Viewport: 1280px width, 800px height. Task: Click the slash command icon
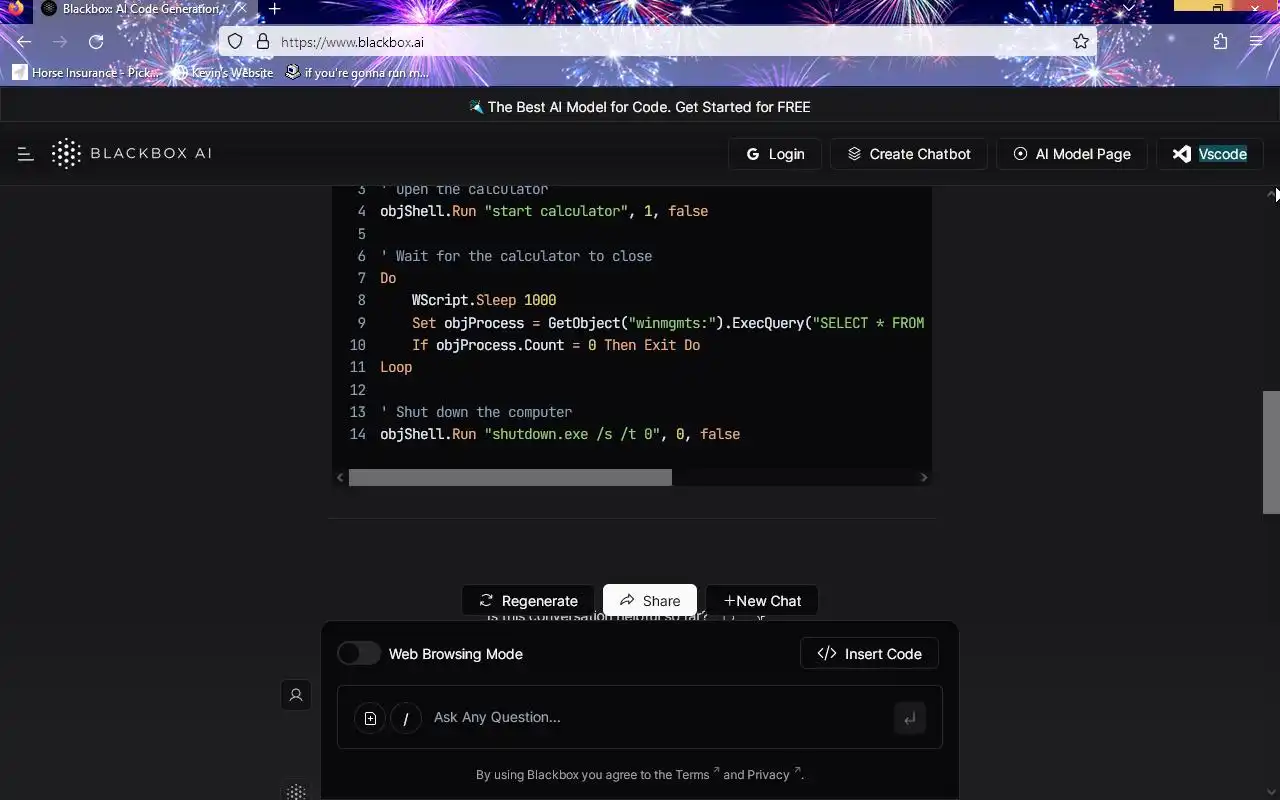coord(405,718)
